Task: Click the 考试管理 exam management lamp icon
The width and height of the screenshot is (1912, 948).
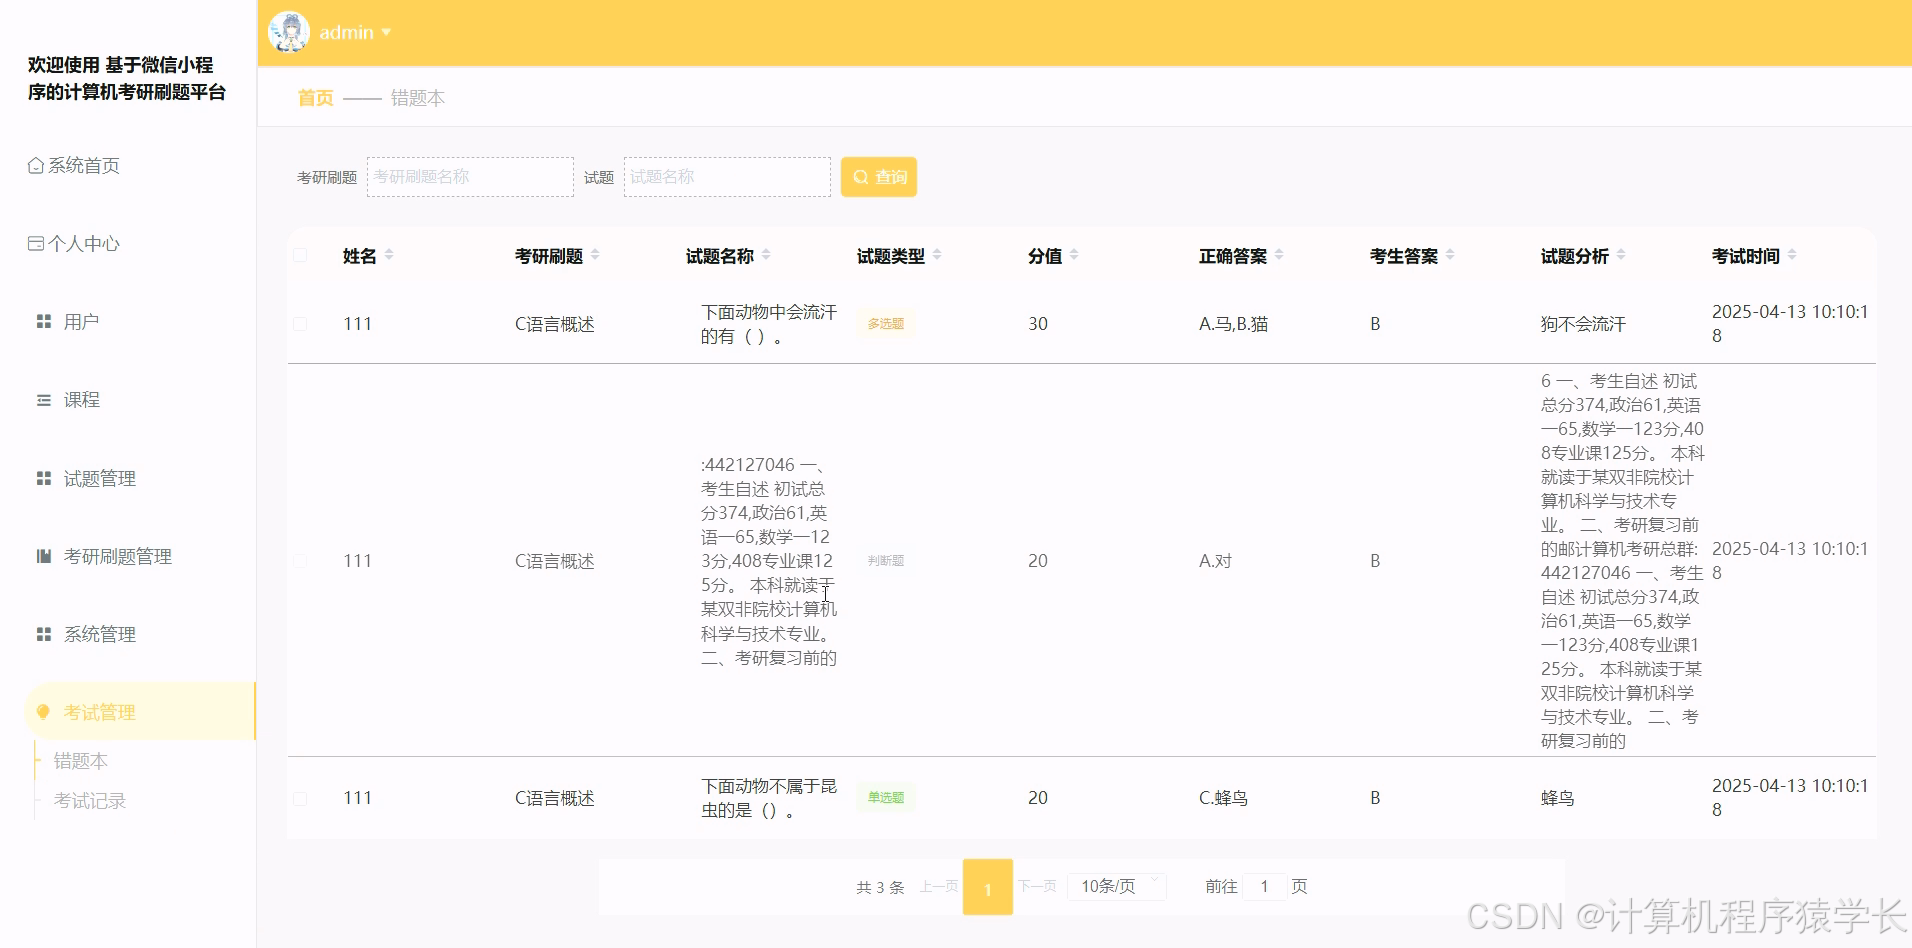Action: click(x=42, y=712)
